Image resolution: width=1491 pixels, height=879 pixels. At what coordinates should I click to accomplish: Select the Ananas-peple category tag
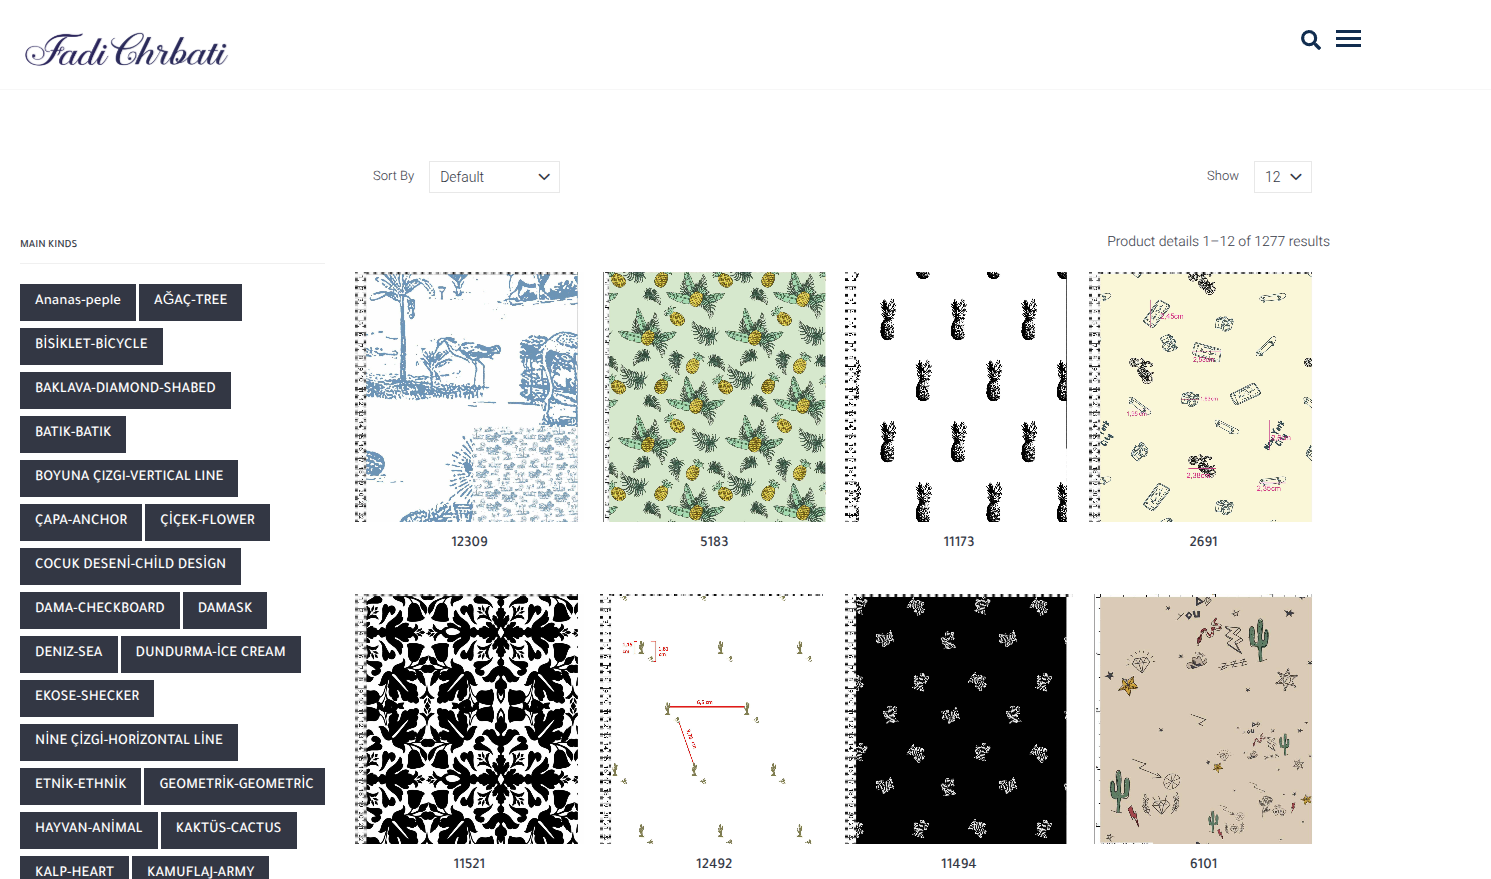(78, 300)
